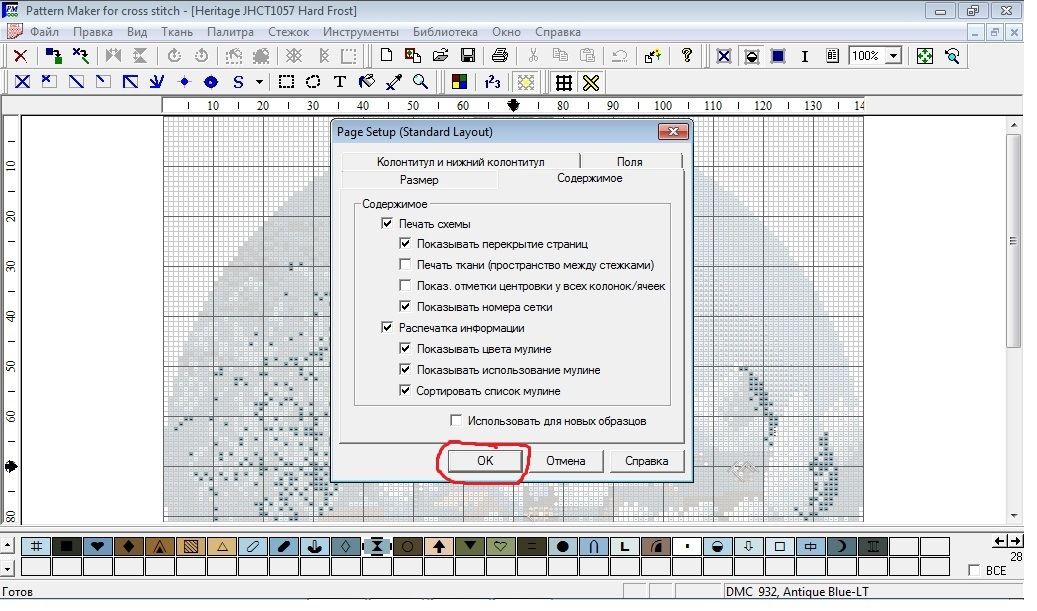Enable Печать ткани checkbox

point(405,265)
